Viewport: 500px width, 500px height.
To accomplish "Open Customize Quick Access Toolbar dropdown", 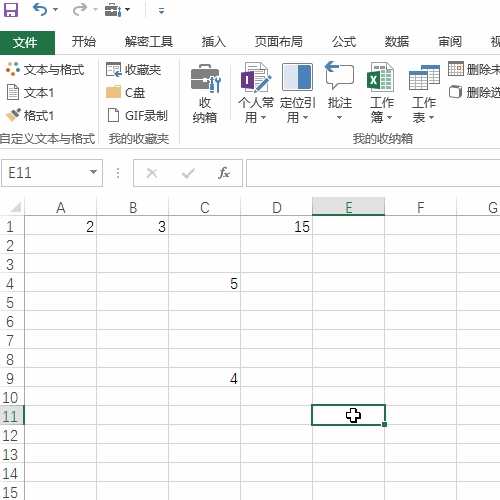I will pos(161,11).
